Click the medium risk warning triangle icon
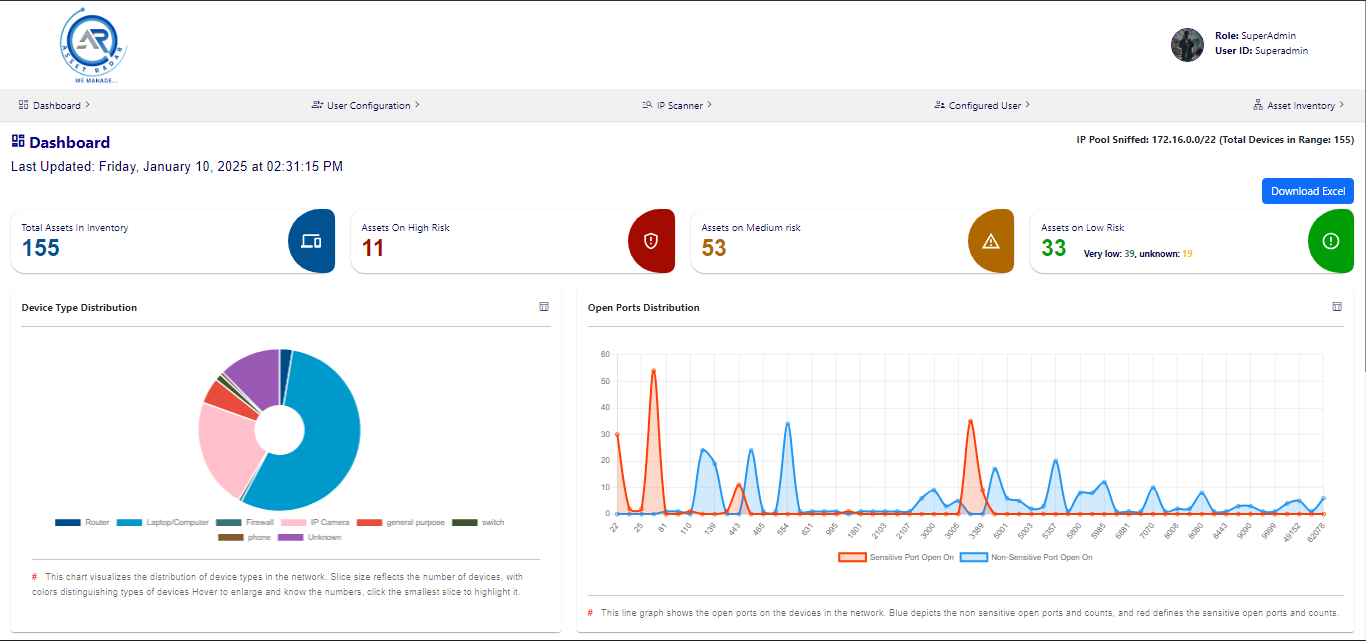This screenshot has width=1366, height=641. pos(991,241)
